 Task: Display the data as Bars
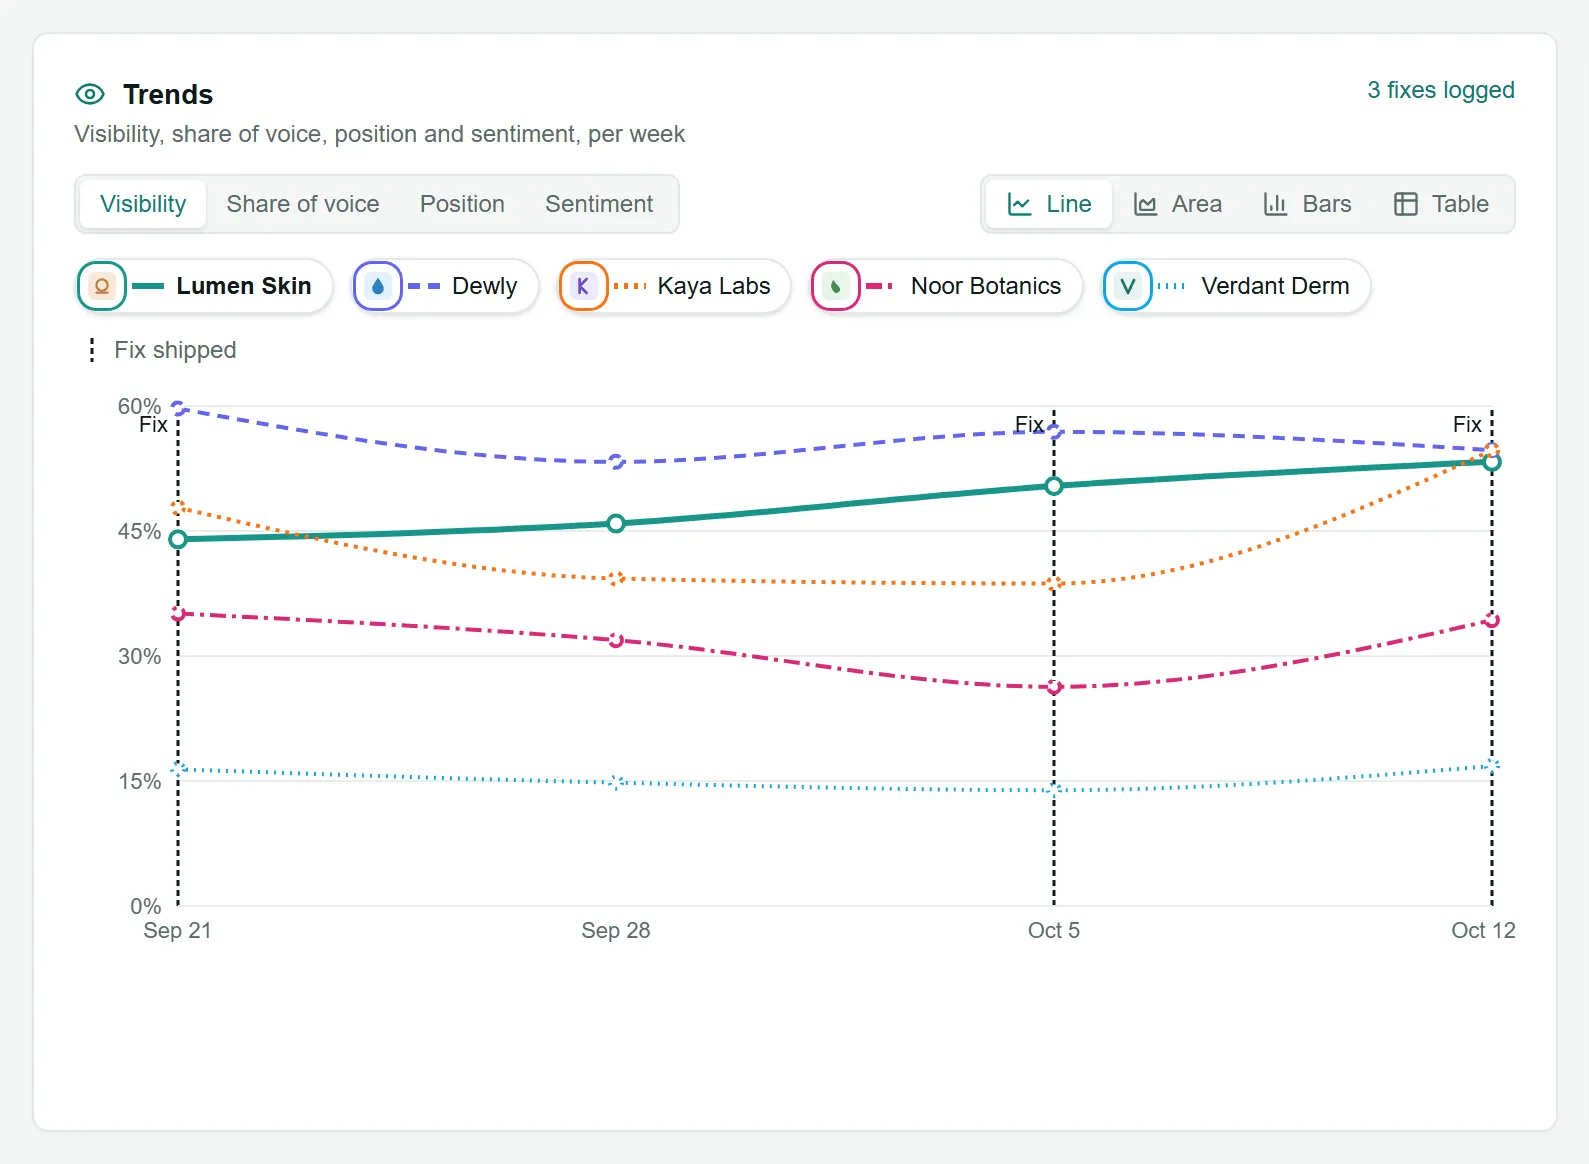[1308, 204]
